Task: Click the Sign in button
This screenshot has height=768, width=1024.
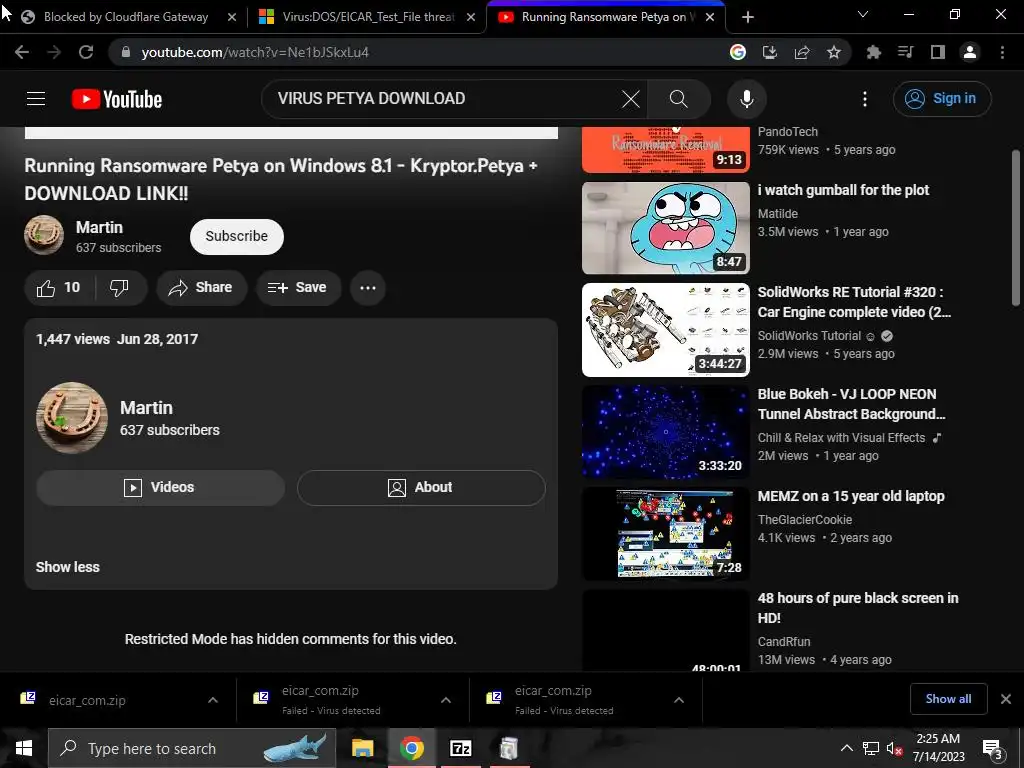Action: (942, 99)
